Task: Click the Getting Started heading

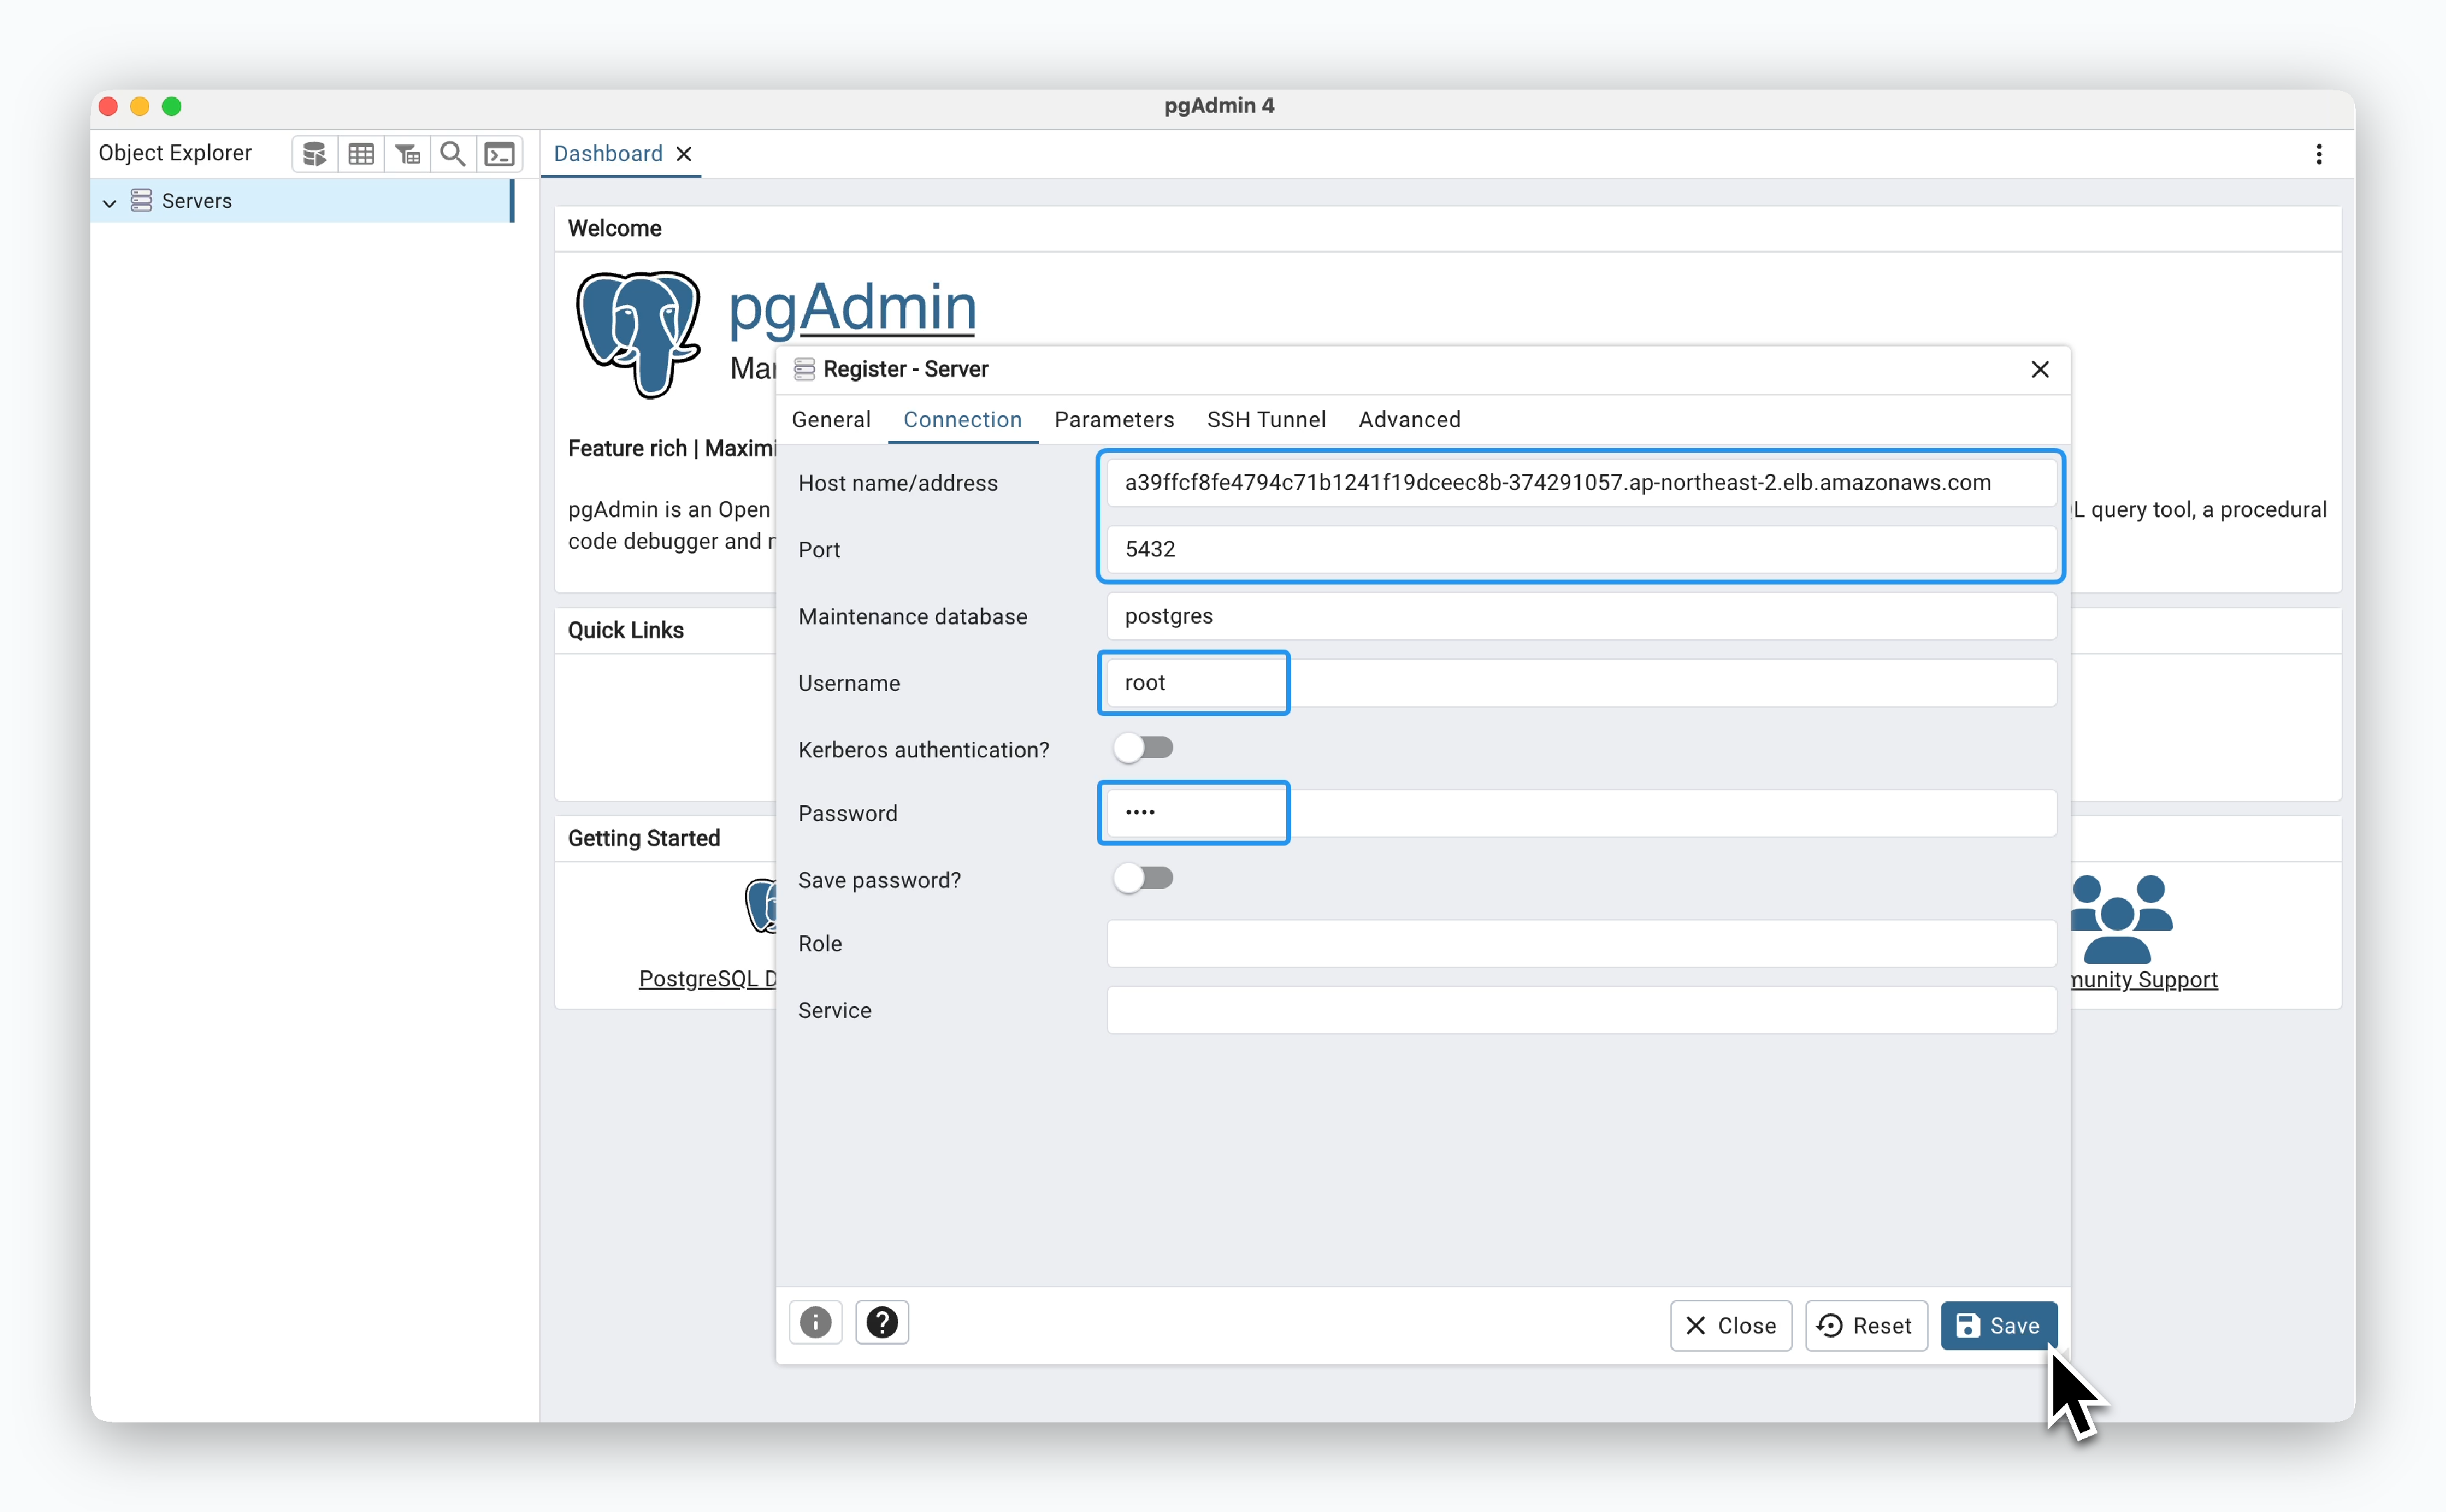Action: (643, 838)
